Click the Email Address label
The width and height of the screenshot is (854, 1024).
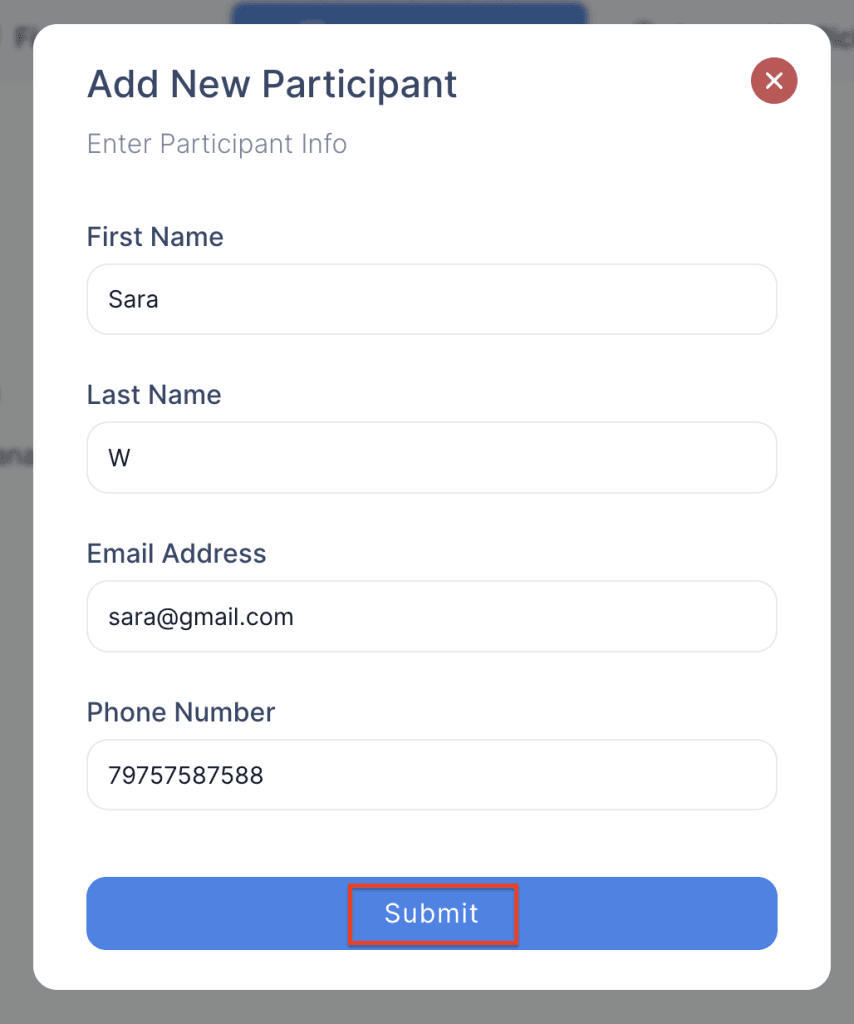pyautogui.click(x=177, y=554)
